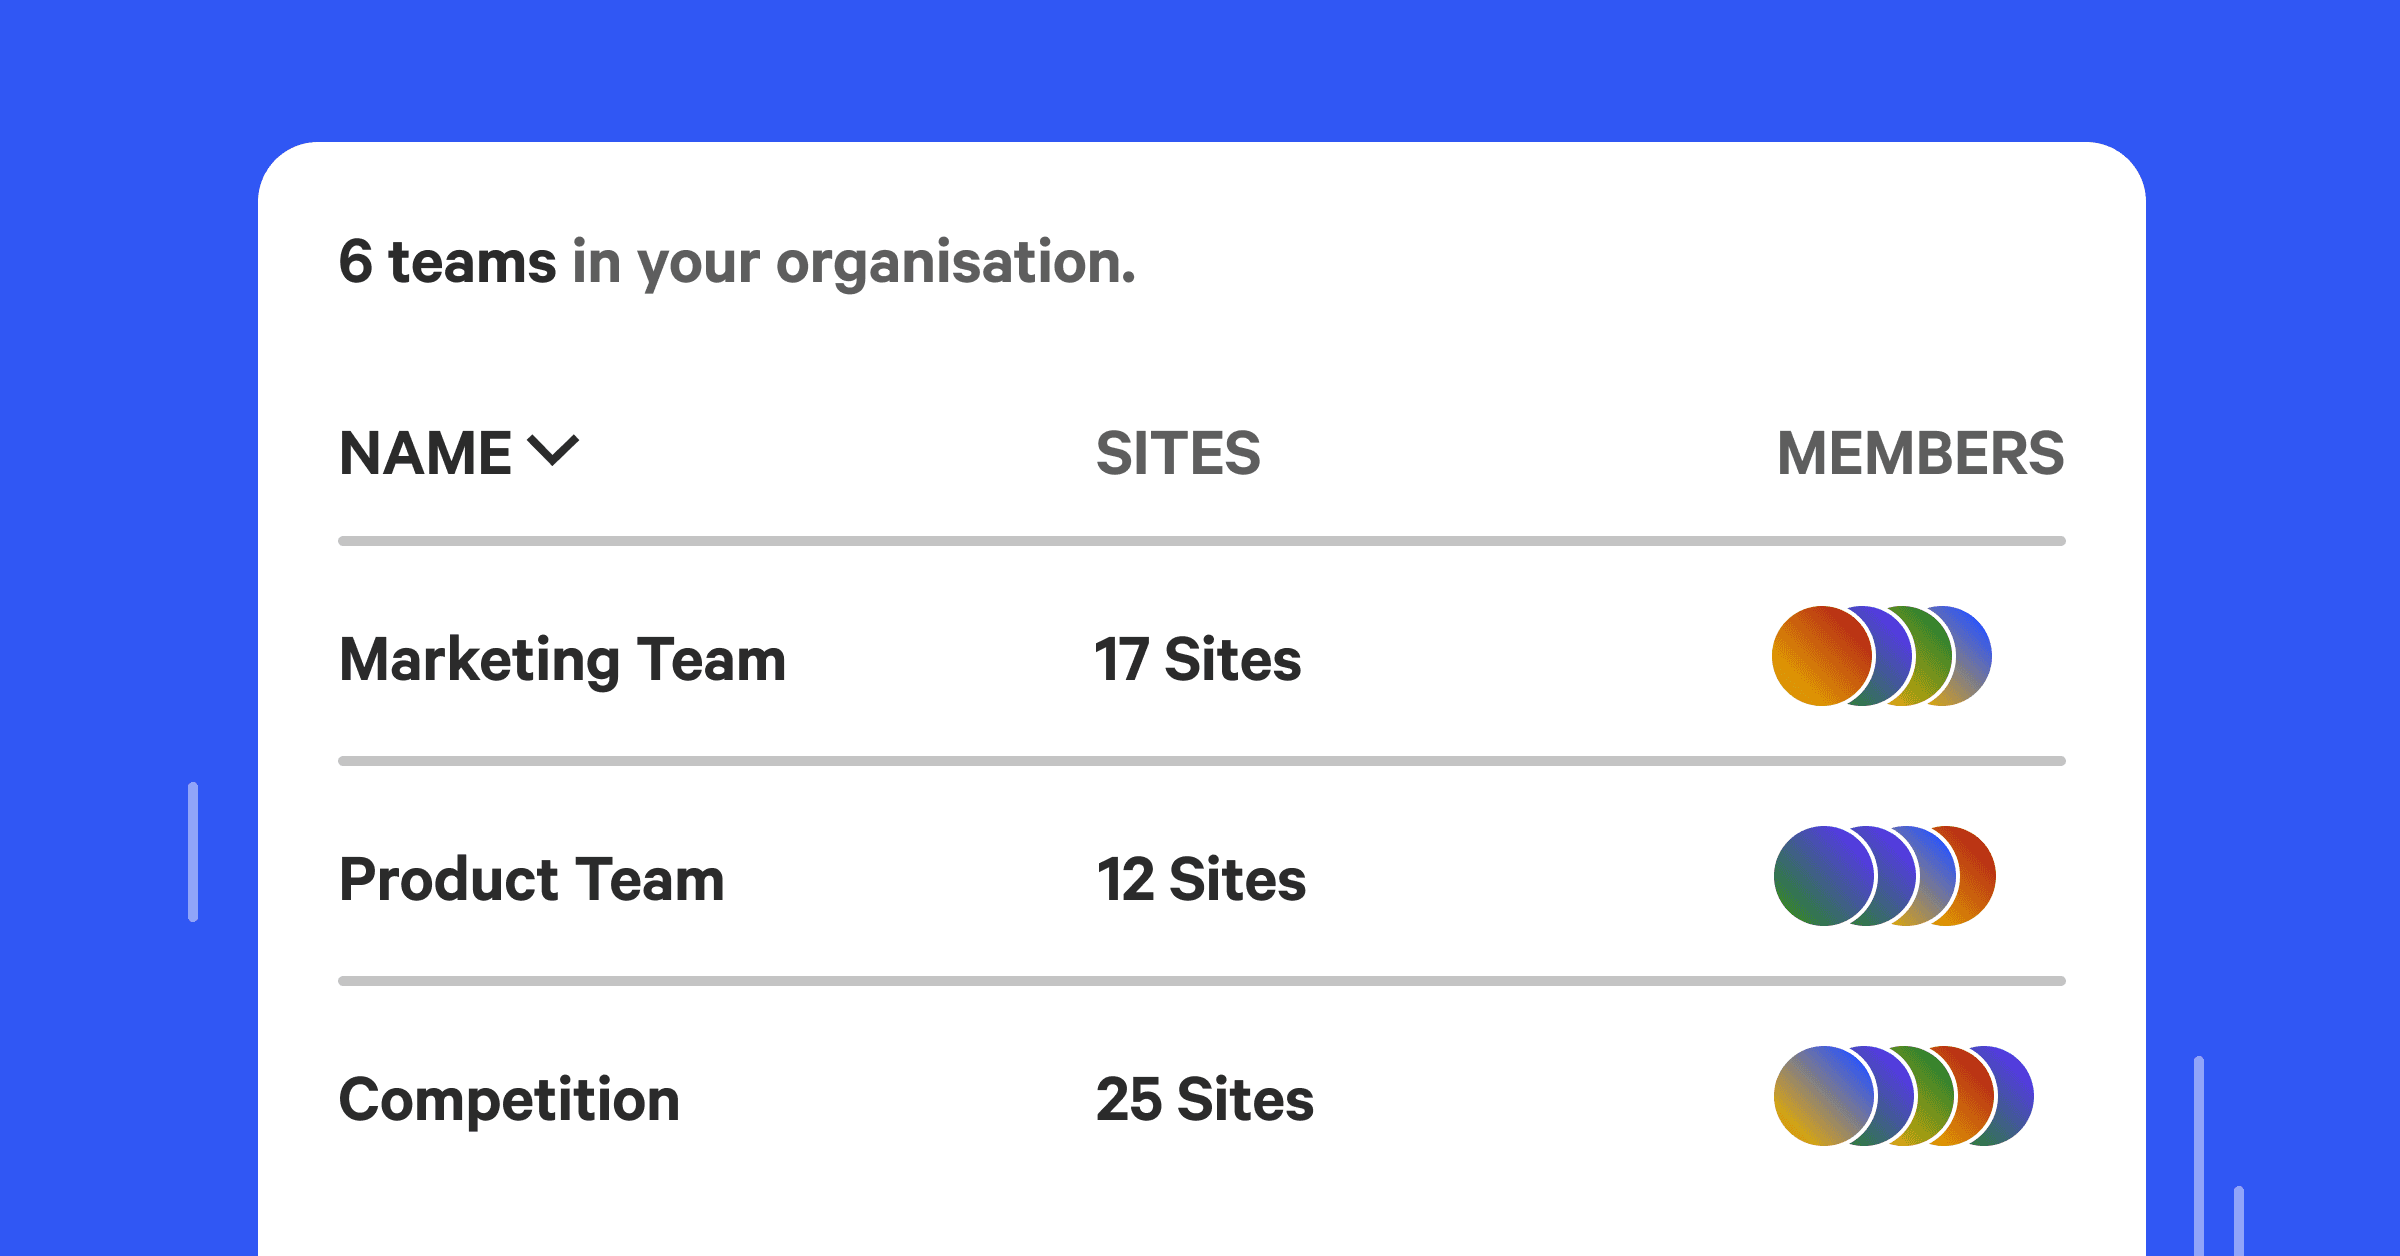Viewport: 2400px width, 1256px height.
Task: Open the first avatar in Product Team row
Action: [x=1822, y=876]
